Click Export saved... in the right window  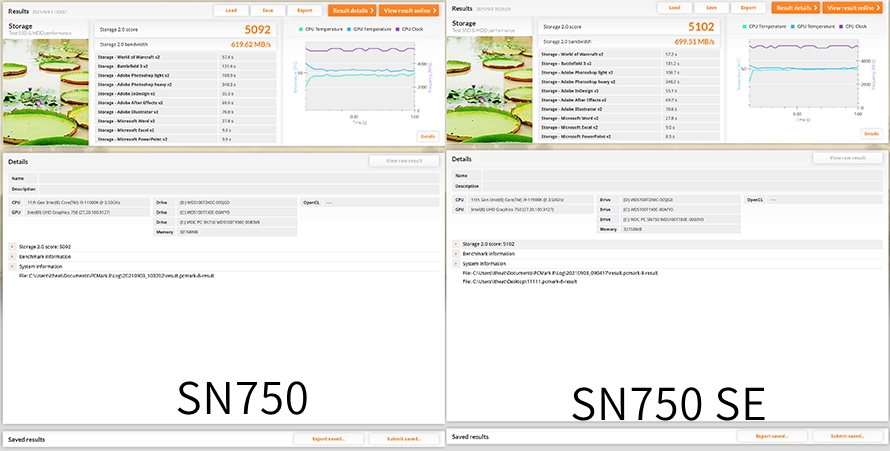pos(773,436)
